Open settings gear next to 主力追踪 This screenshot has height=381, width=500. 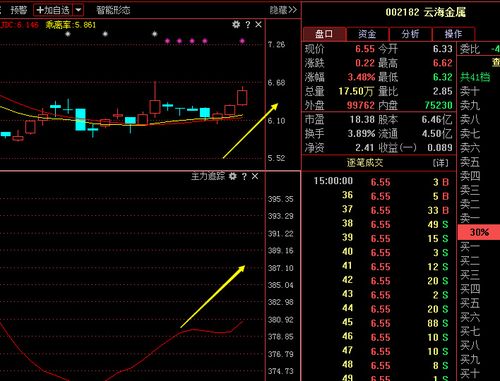tap(233, 176)
